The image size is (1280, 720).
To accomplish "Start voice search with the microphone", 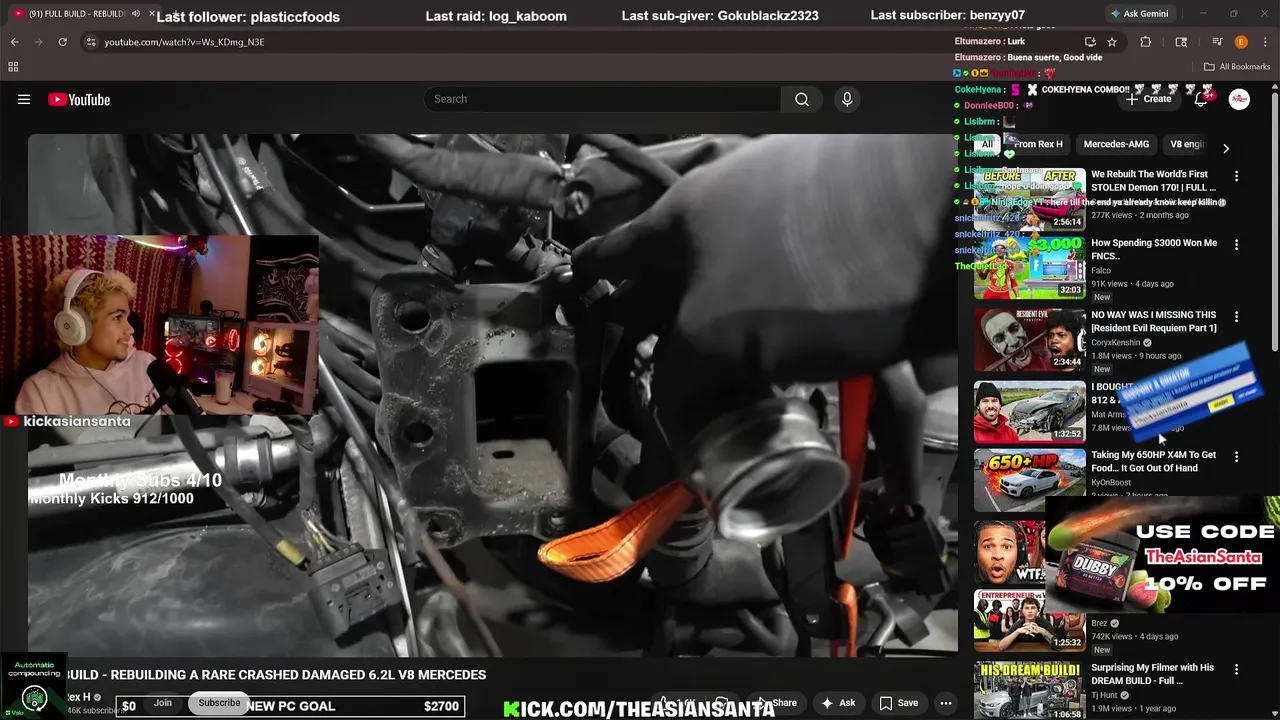I will (847, 99).
